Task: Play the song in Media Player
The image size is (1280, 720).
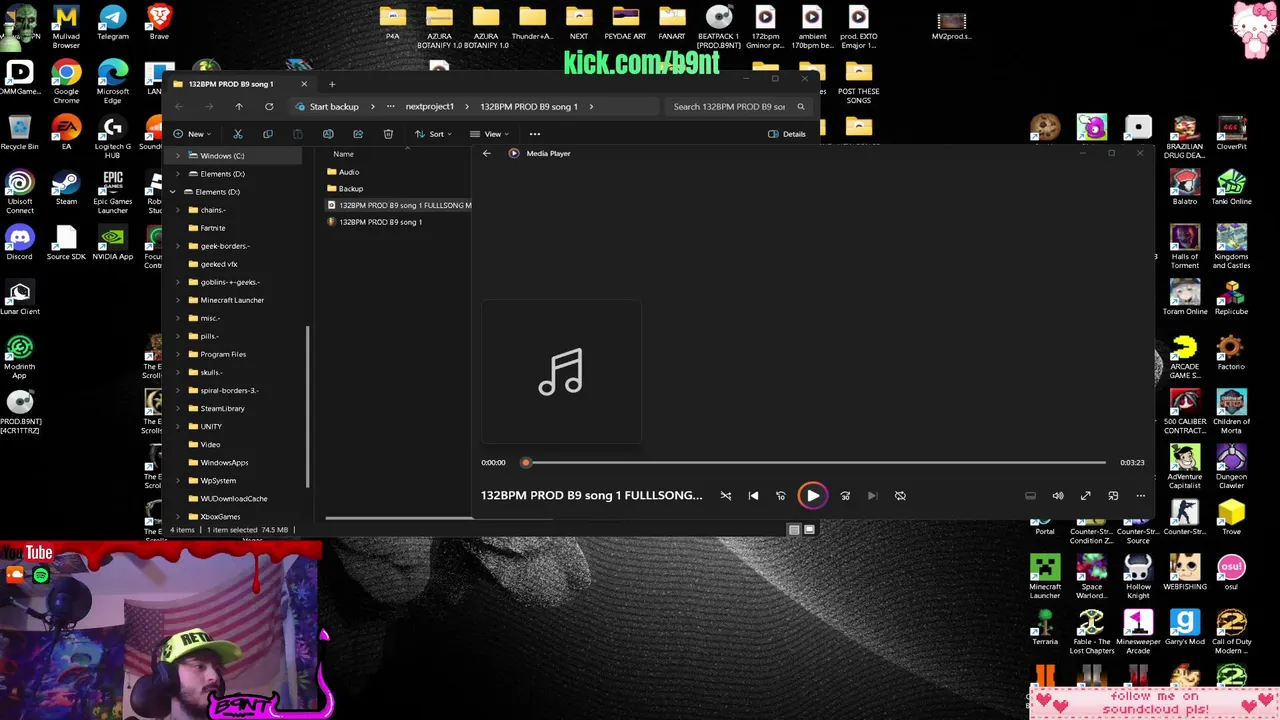Action: click(x=812, y=496)
